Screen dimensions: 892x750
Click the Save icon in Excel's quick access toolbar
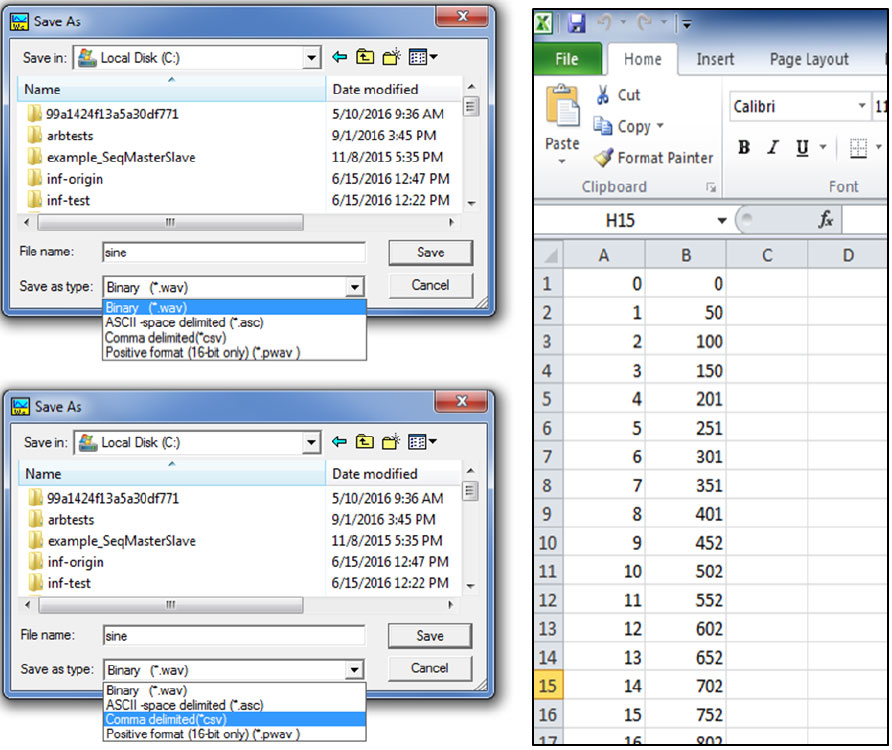coord(577,21)
